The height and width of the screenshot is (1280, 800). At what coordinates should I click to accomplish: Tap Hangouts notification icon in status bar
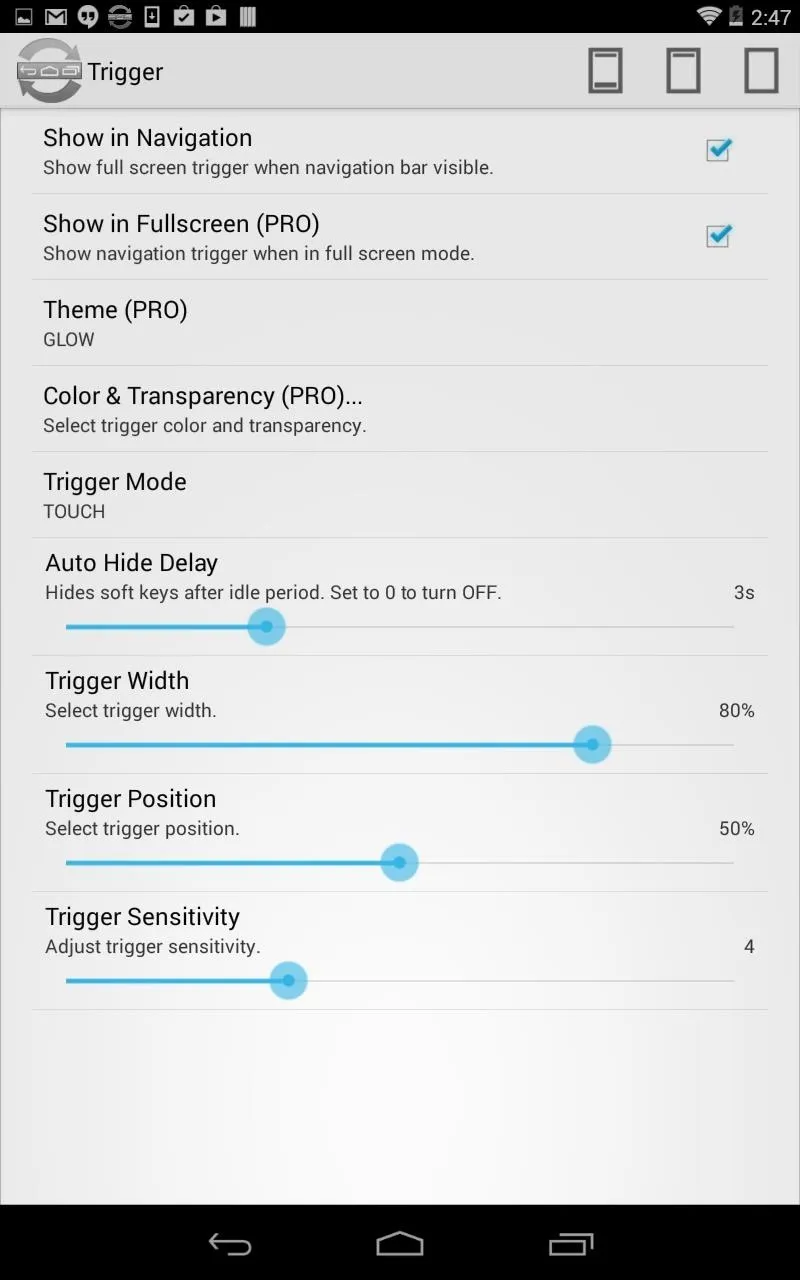point(88,16)
